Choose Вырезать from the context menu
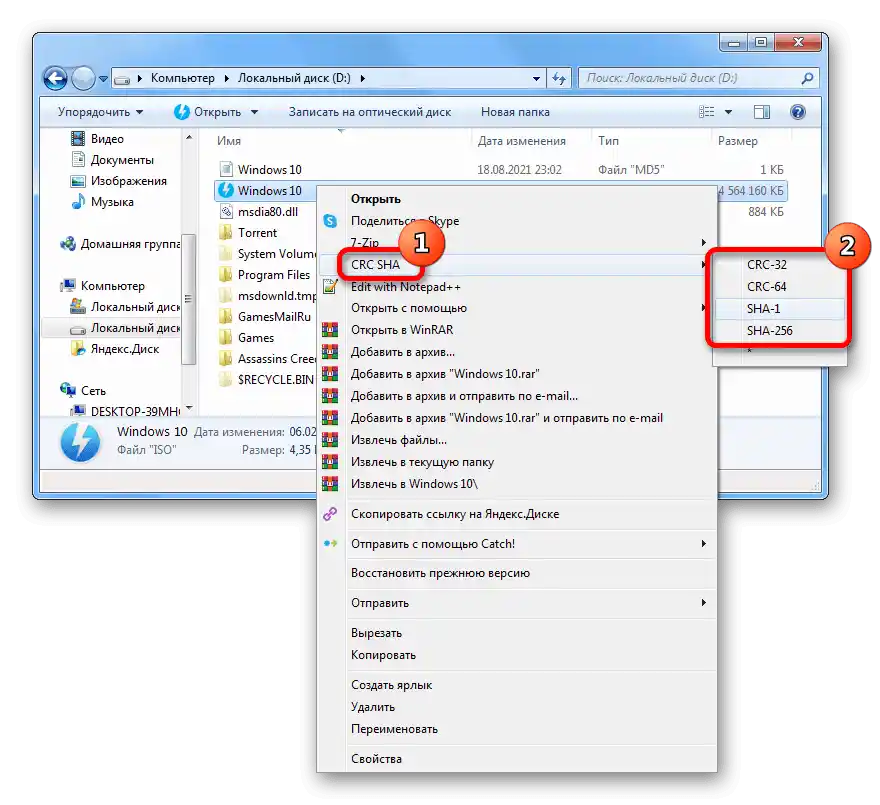 (x=377, y=633)
